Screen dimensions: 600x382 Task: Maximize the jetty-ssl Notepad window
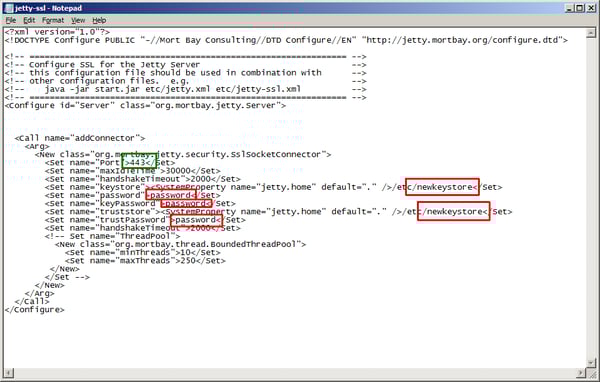[x=580, y=8]
